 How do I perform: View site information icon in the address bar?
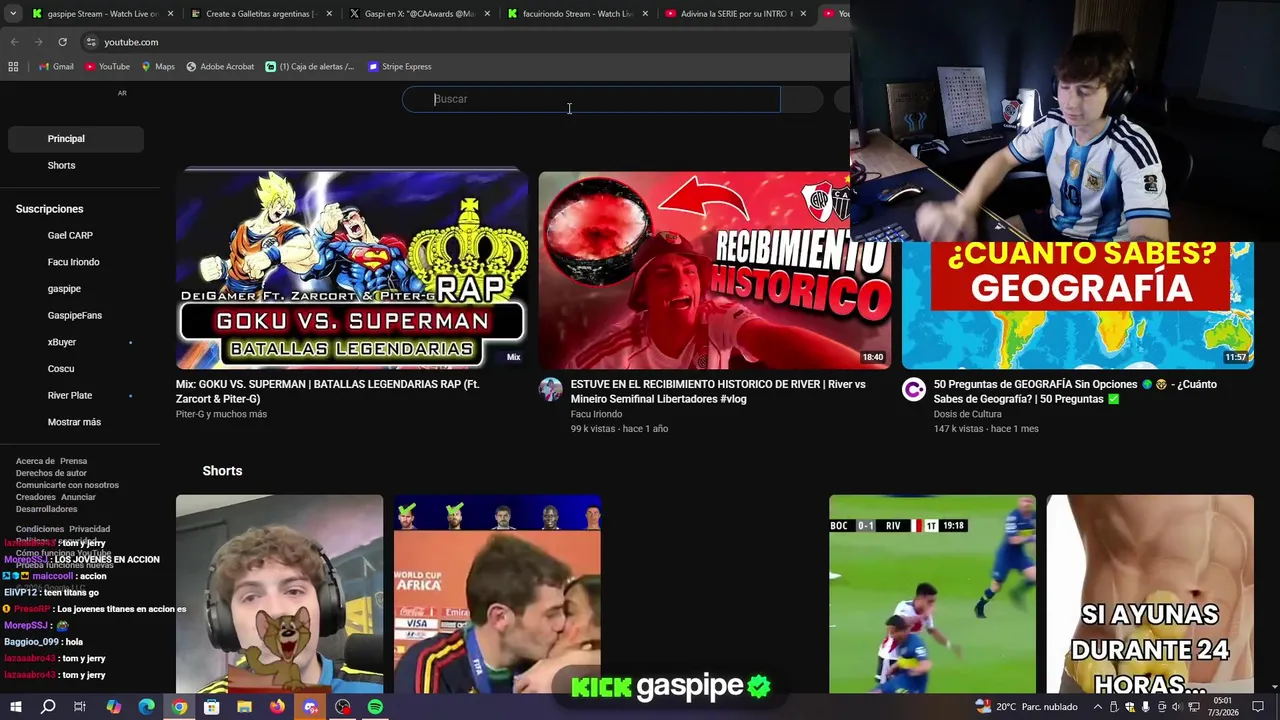(x=91, y=42)
